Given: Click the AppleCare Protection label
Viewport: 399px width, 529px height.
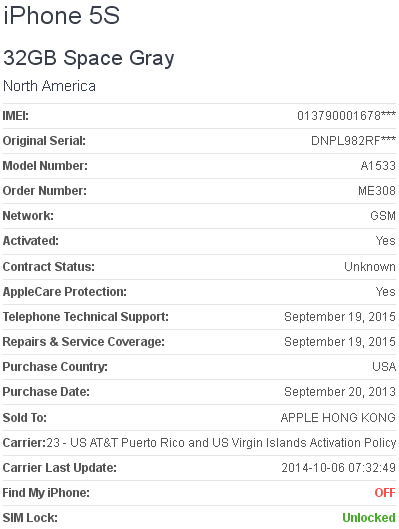Looking at the screenshot, I should point(65,292).
